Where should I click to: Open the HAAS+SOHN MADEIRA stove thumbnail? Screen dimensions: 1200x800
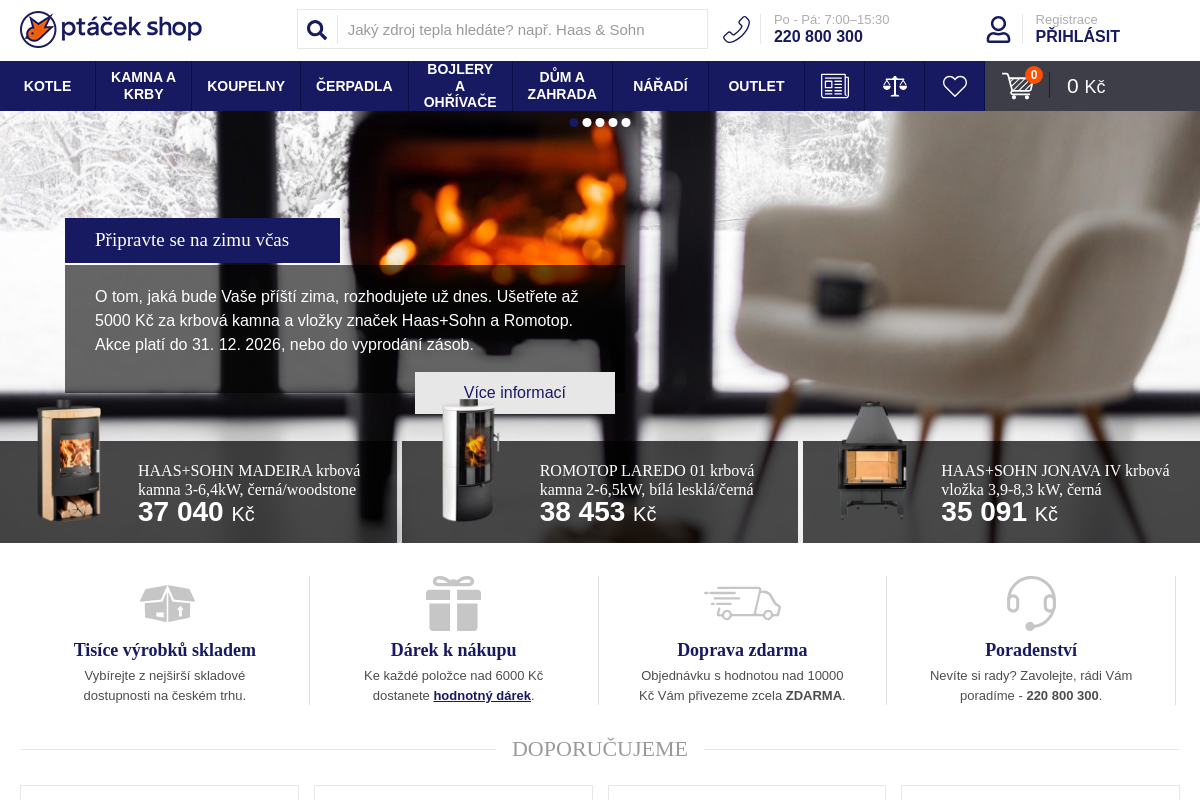click(x=69, y=462)
